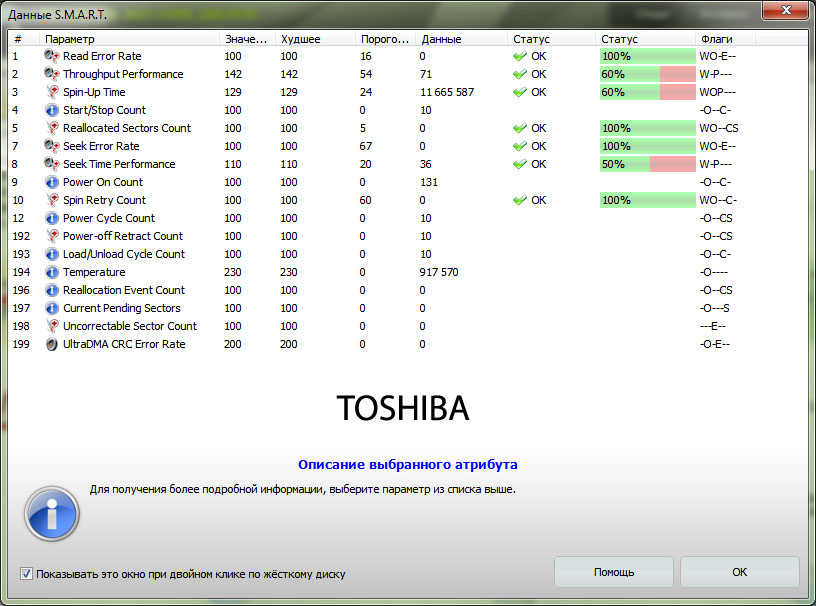The width and height of the screenshot is (816, 606).
Task: Select the UltraDMA CRC Error Rate name
Action: pos(124,344)
